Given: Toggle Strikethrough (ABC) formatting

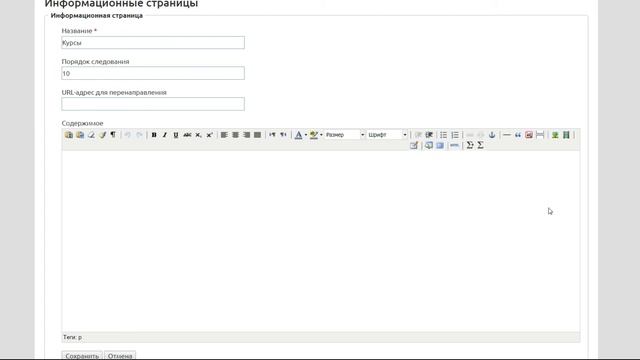Looking at the screenshot, I should click(187, 135).
